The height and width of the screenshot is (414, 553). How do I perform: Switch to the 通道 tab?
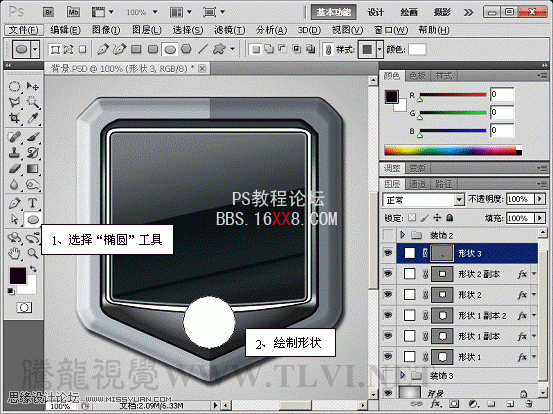tap(417, 184)
